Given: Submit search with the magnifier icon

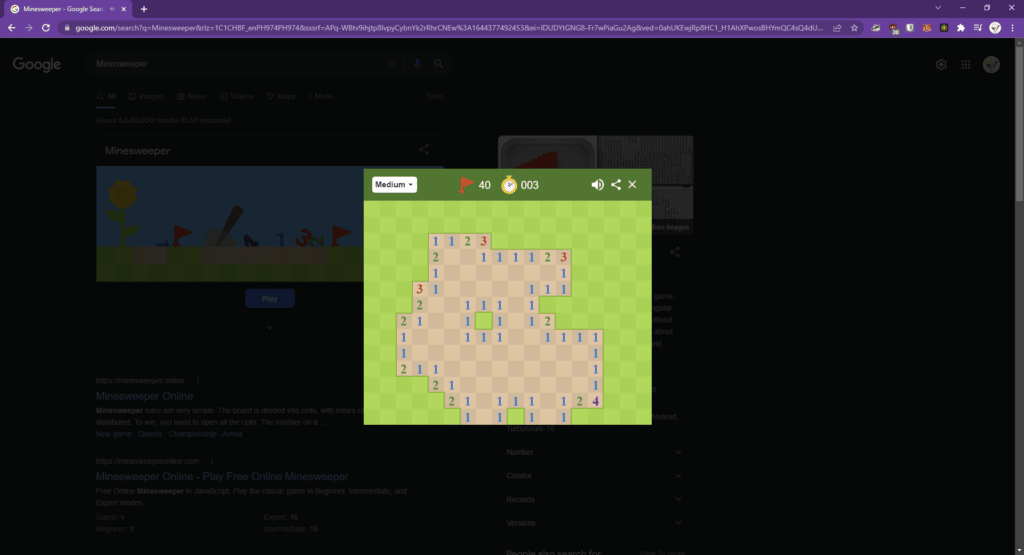Looking at the screenshot, I should (438, 64).
